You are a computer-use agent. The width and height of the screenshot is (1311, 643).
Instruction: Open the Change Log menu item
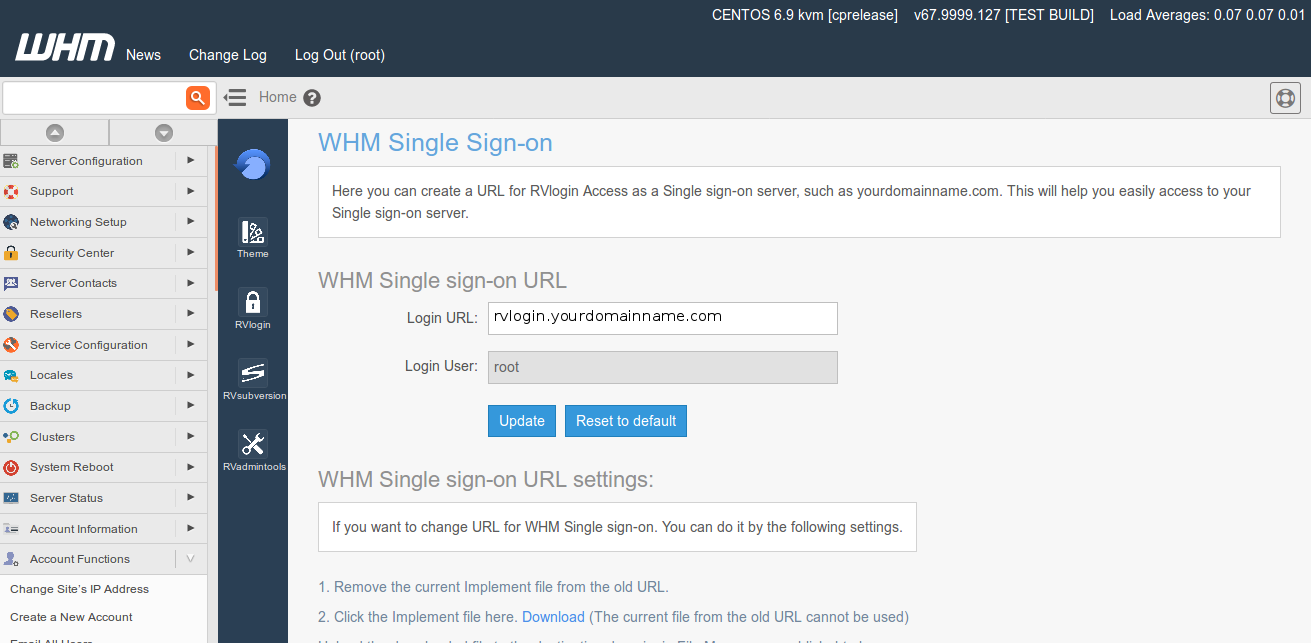click(x=228, y=55)
